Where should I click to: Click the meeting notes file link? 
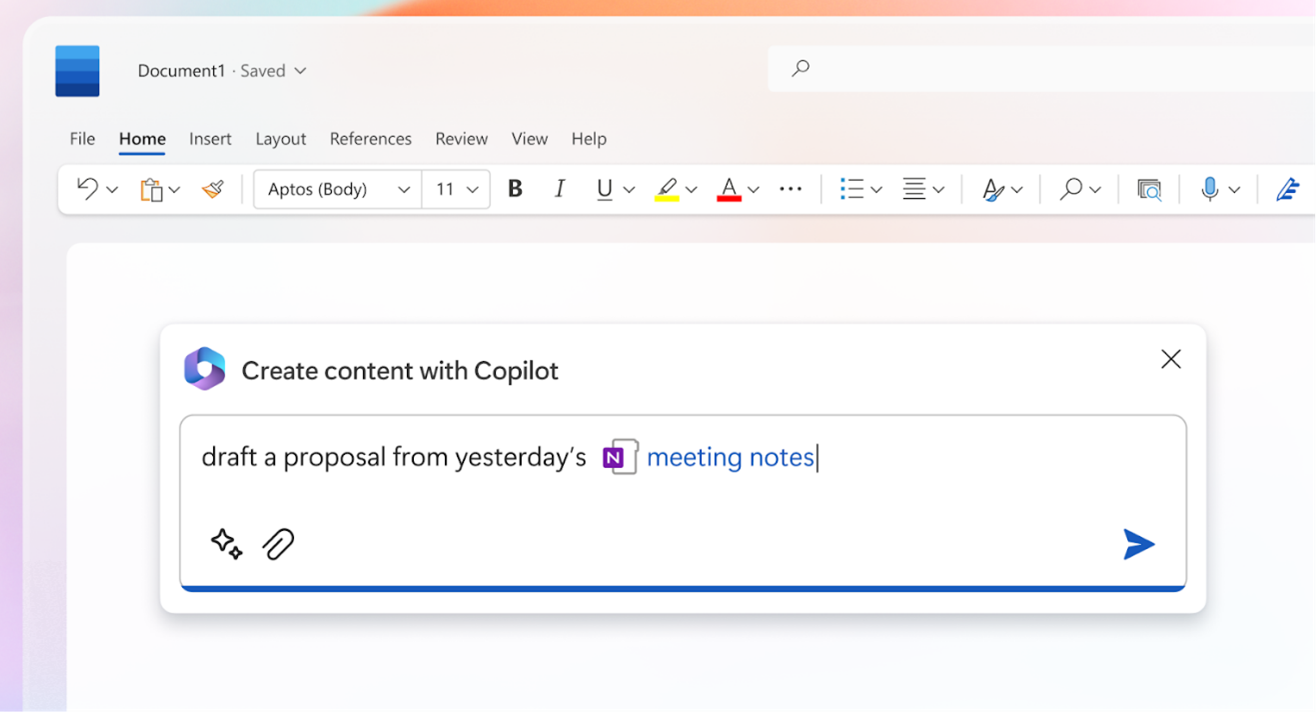tap(731, 457)
